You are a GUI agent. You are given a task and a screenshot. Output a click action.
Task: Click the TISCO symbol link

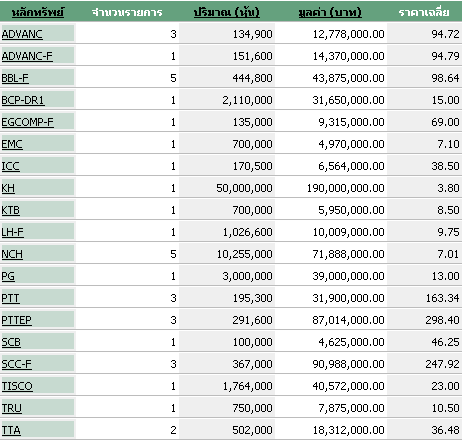click(17, 386)
